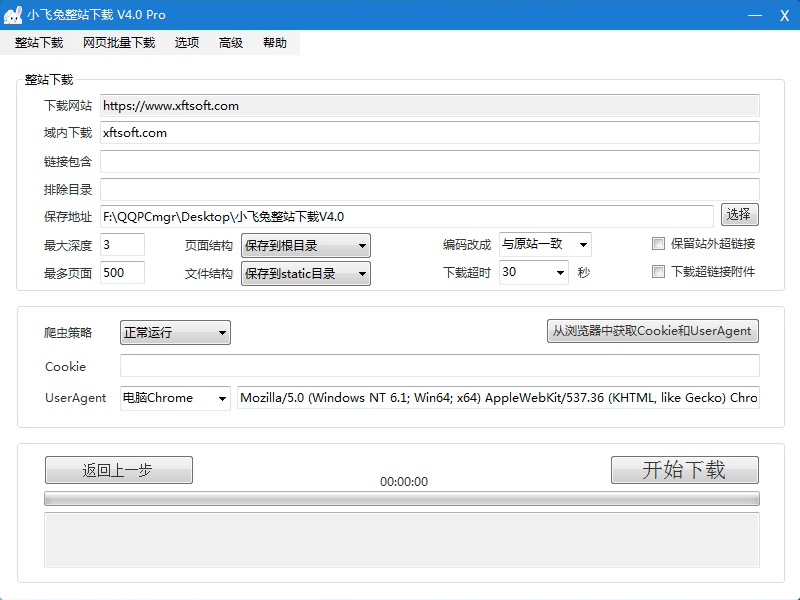Toggle the 下载超链接附件 checkbox
This screenshot has height=600, width=800.
[x=658, y=272]
